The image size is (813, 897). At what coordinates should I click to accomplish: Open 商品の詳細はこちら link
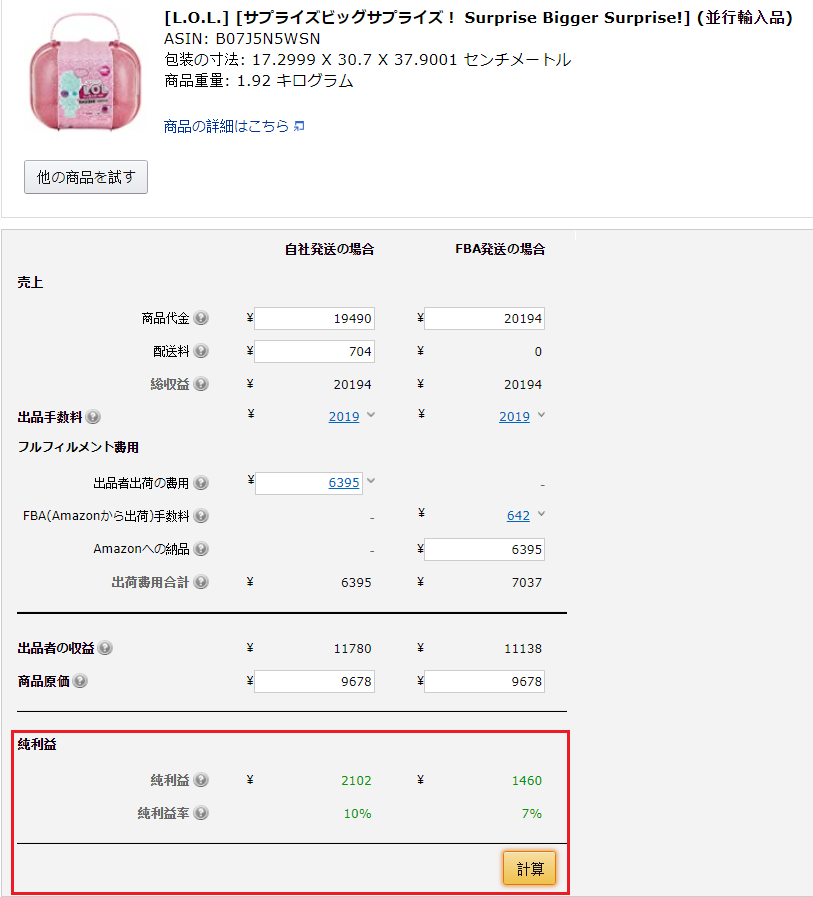point(227,126)
